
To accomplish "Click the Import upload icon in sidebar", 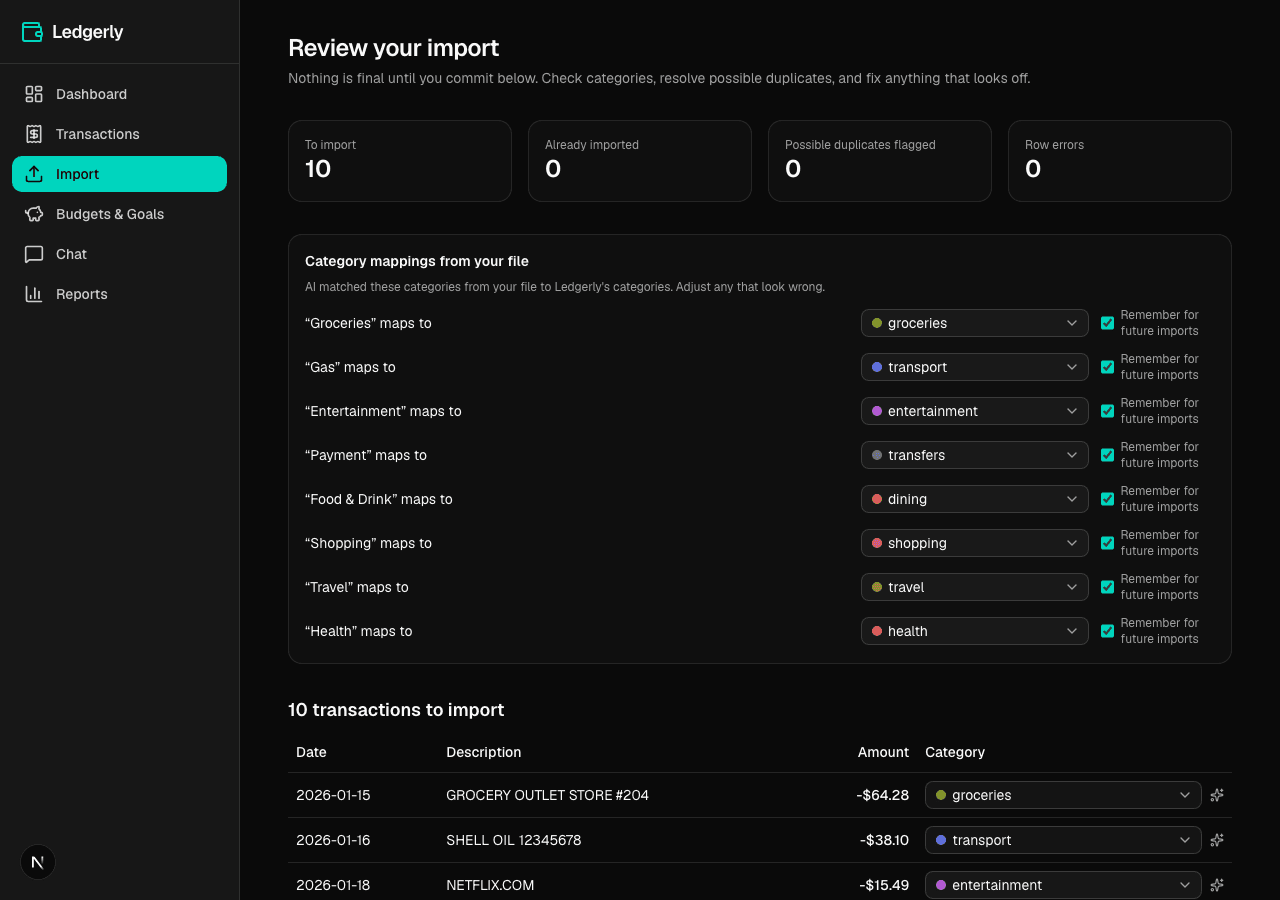I will point(34,174).
